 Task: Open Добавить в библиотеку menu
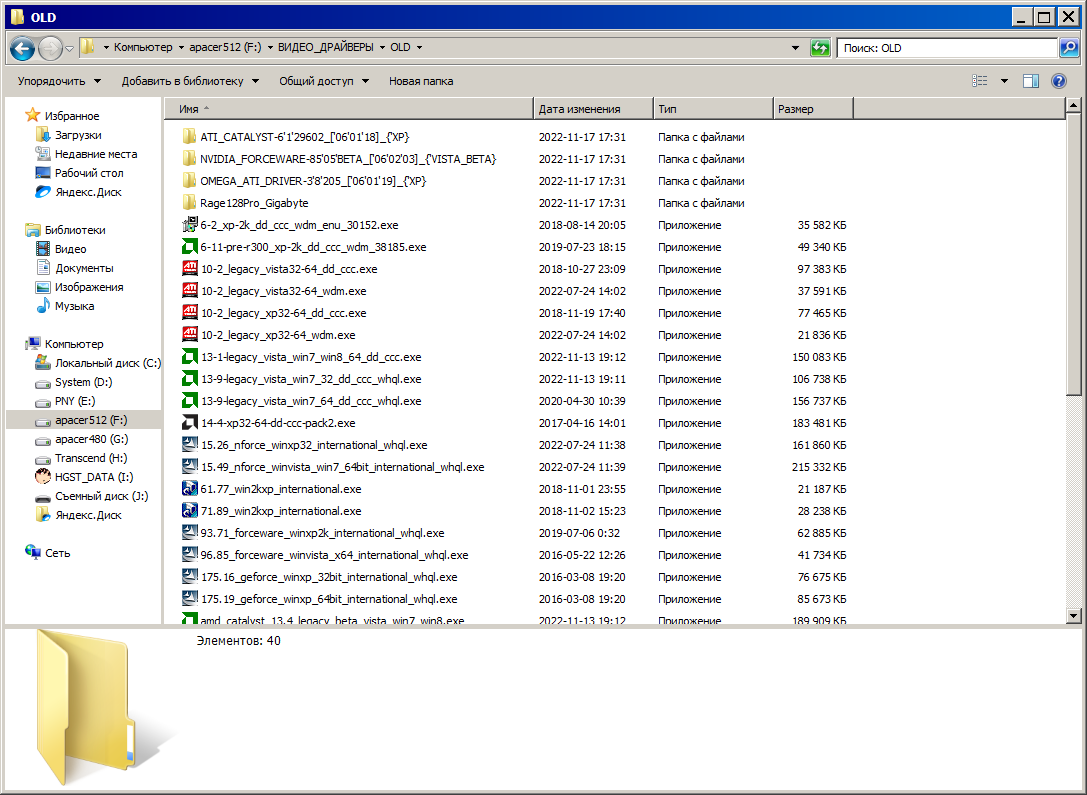pyautogui.click(x=190, y=81)
